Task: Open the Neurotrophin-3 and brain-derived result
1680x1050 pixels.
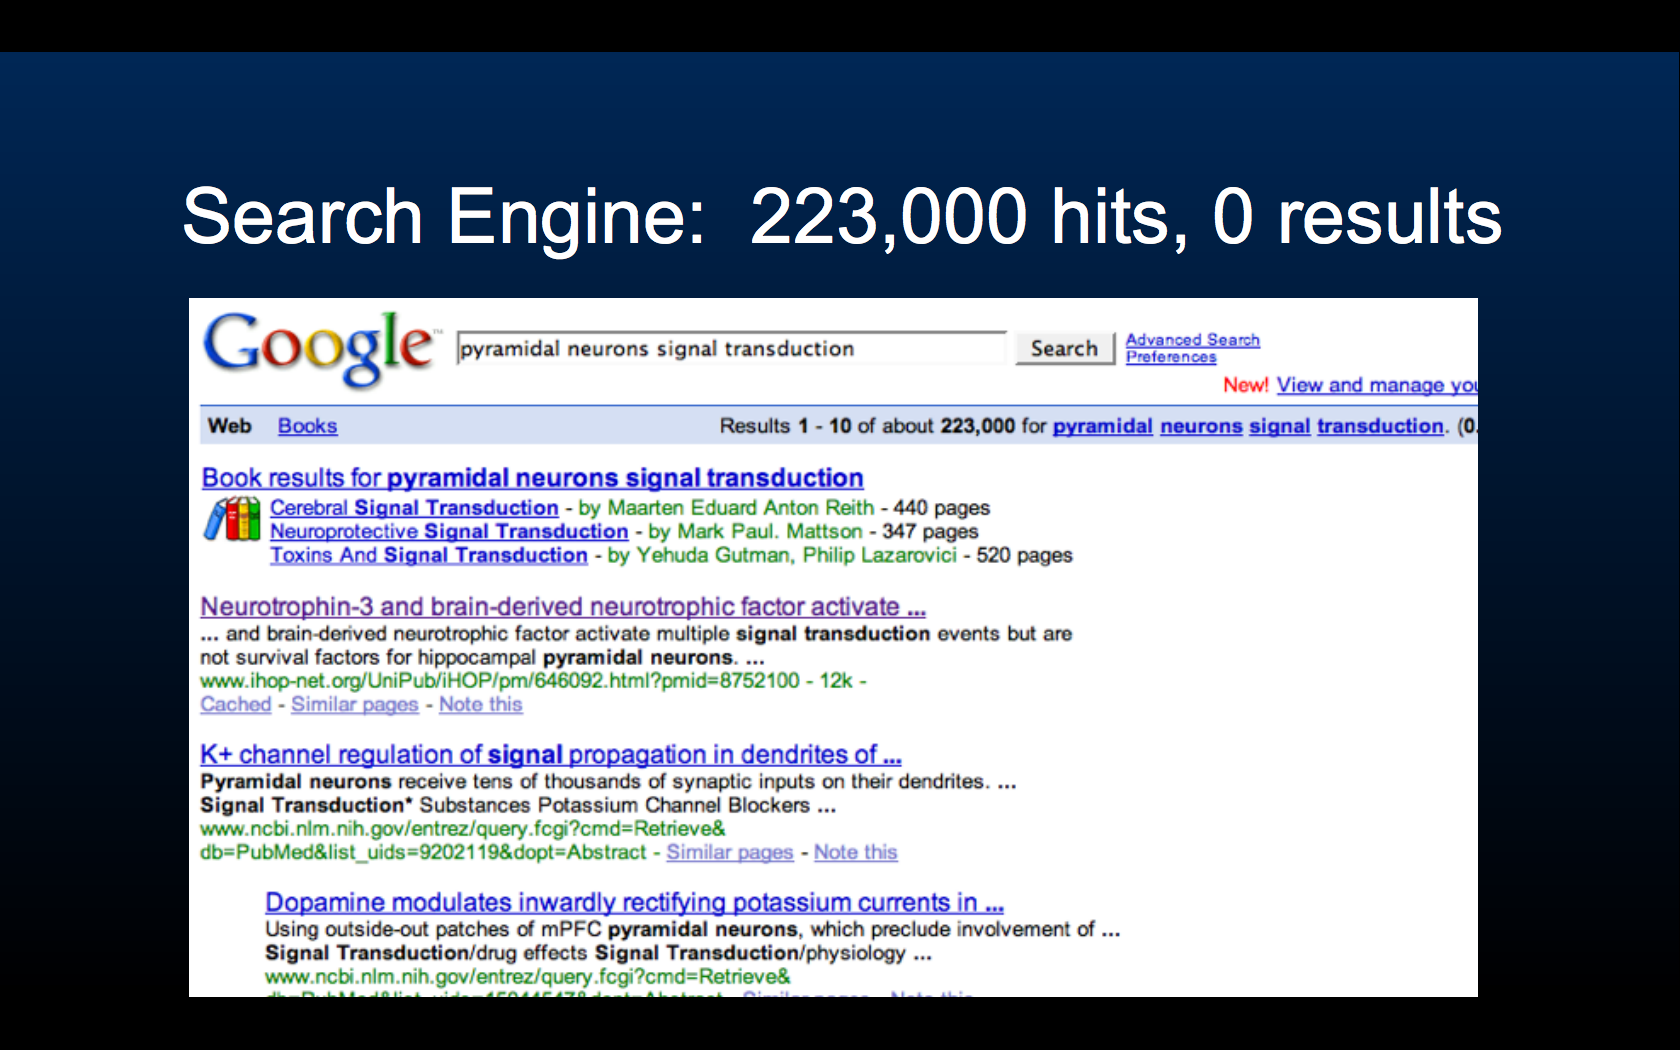Action: pyautogui.click(x=562, y=607)
